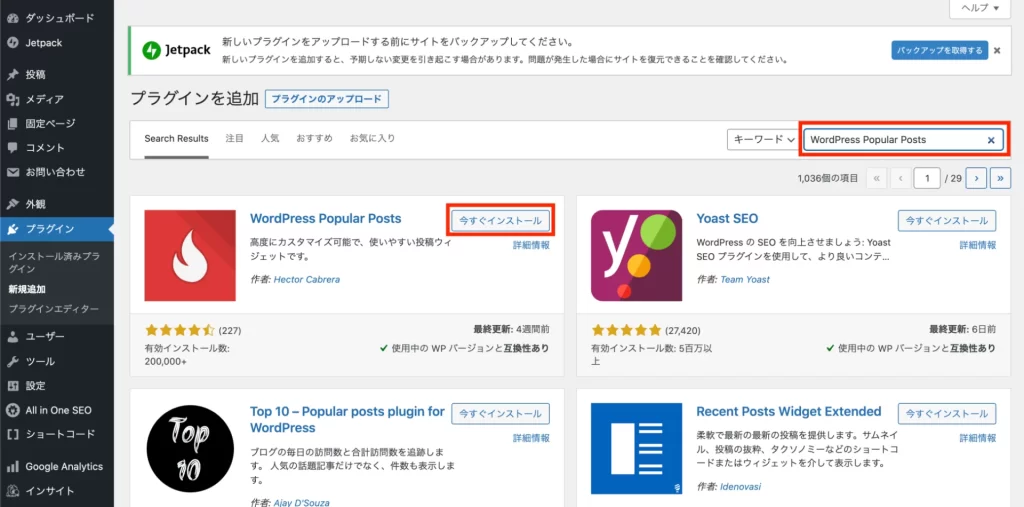Click the Top 10 plugin icon
This screenshot has width=1024, height=507.
point(190,449)
